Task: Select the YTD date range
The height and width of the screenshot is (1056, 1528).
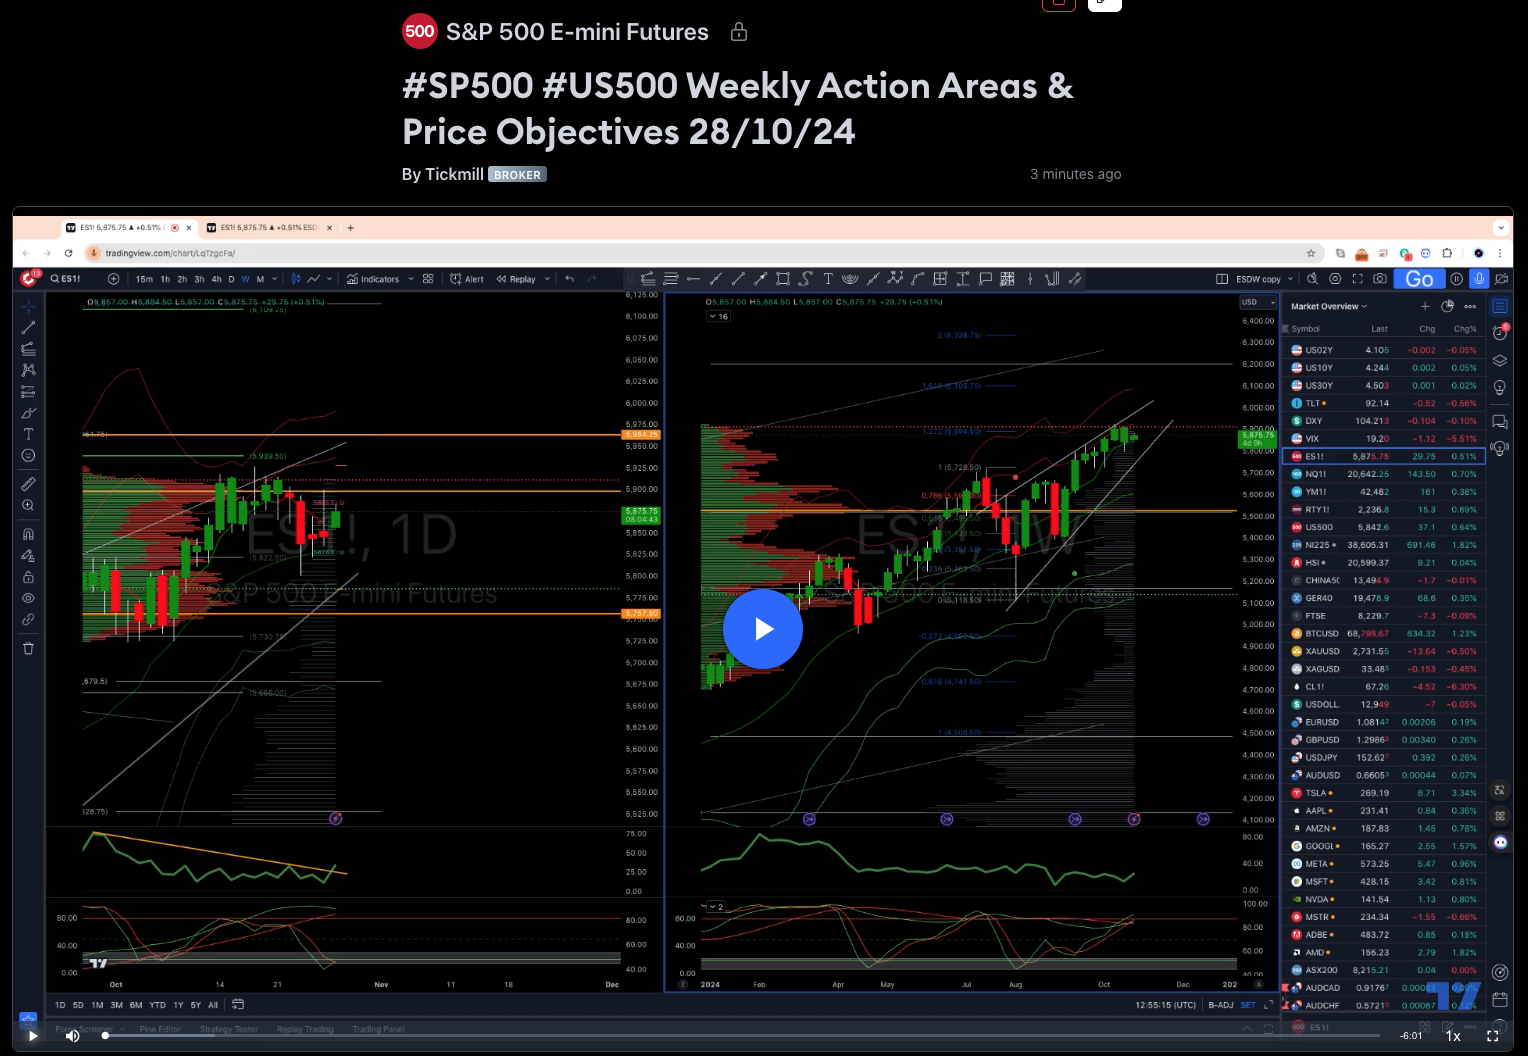Action: [157, 1005]
